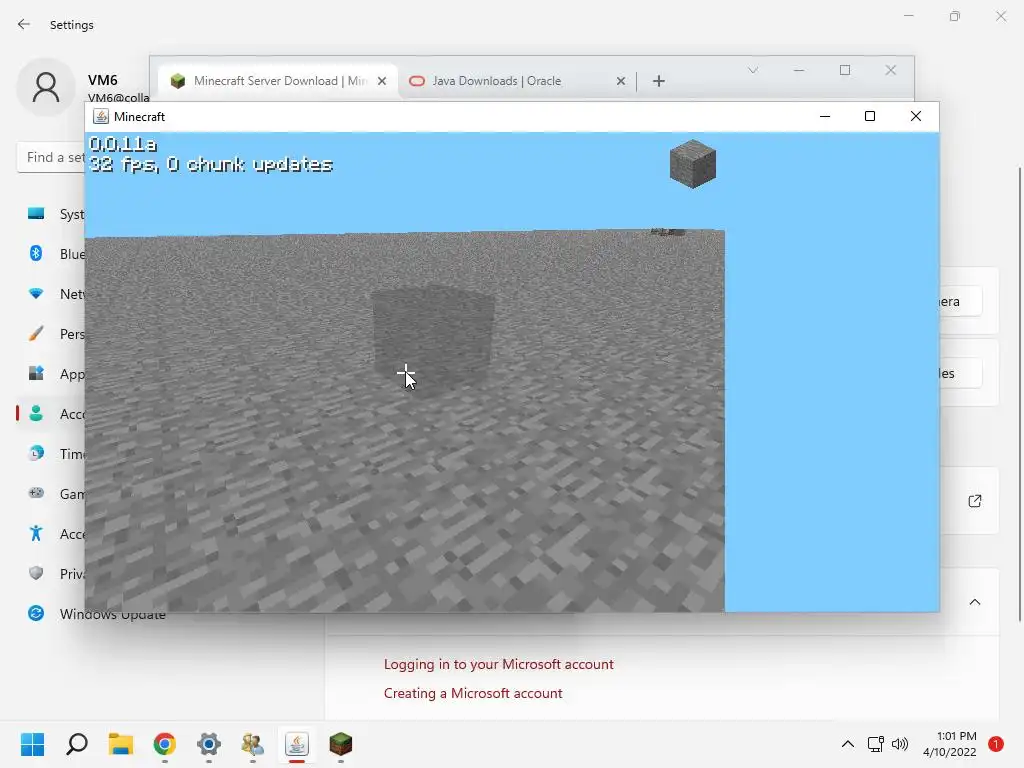Click the highlighted stone block in Minecraft
The height and width of the screenshot is (768, 1024).
click(432, 340)
